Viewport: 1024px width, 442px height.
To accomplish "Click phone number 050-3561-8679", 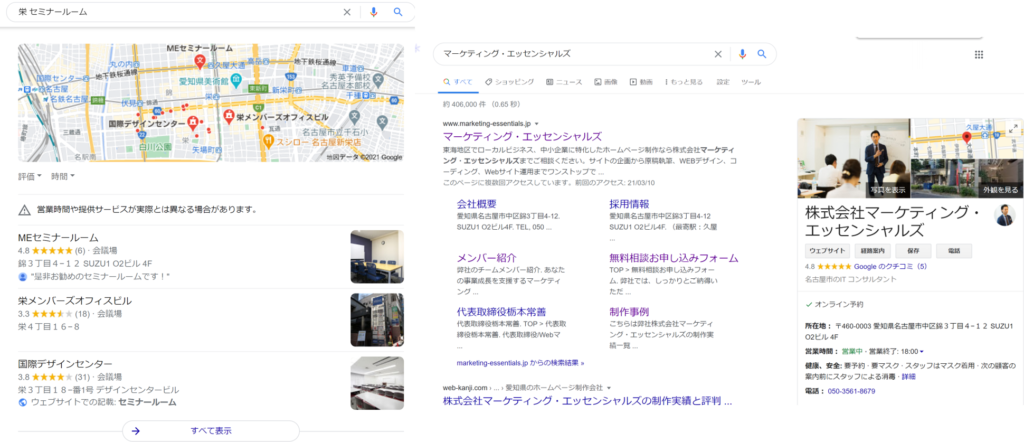I will click(852, 391).
